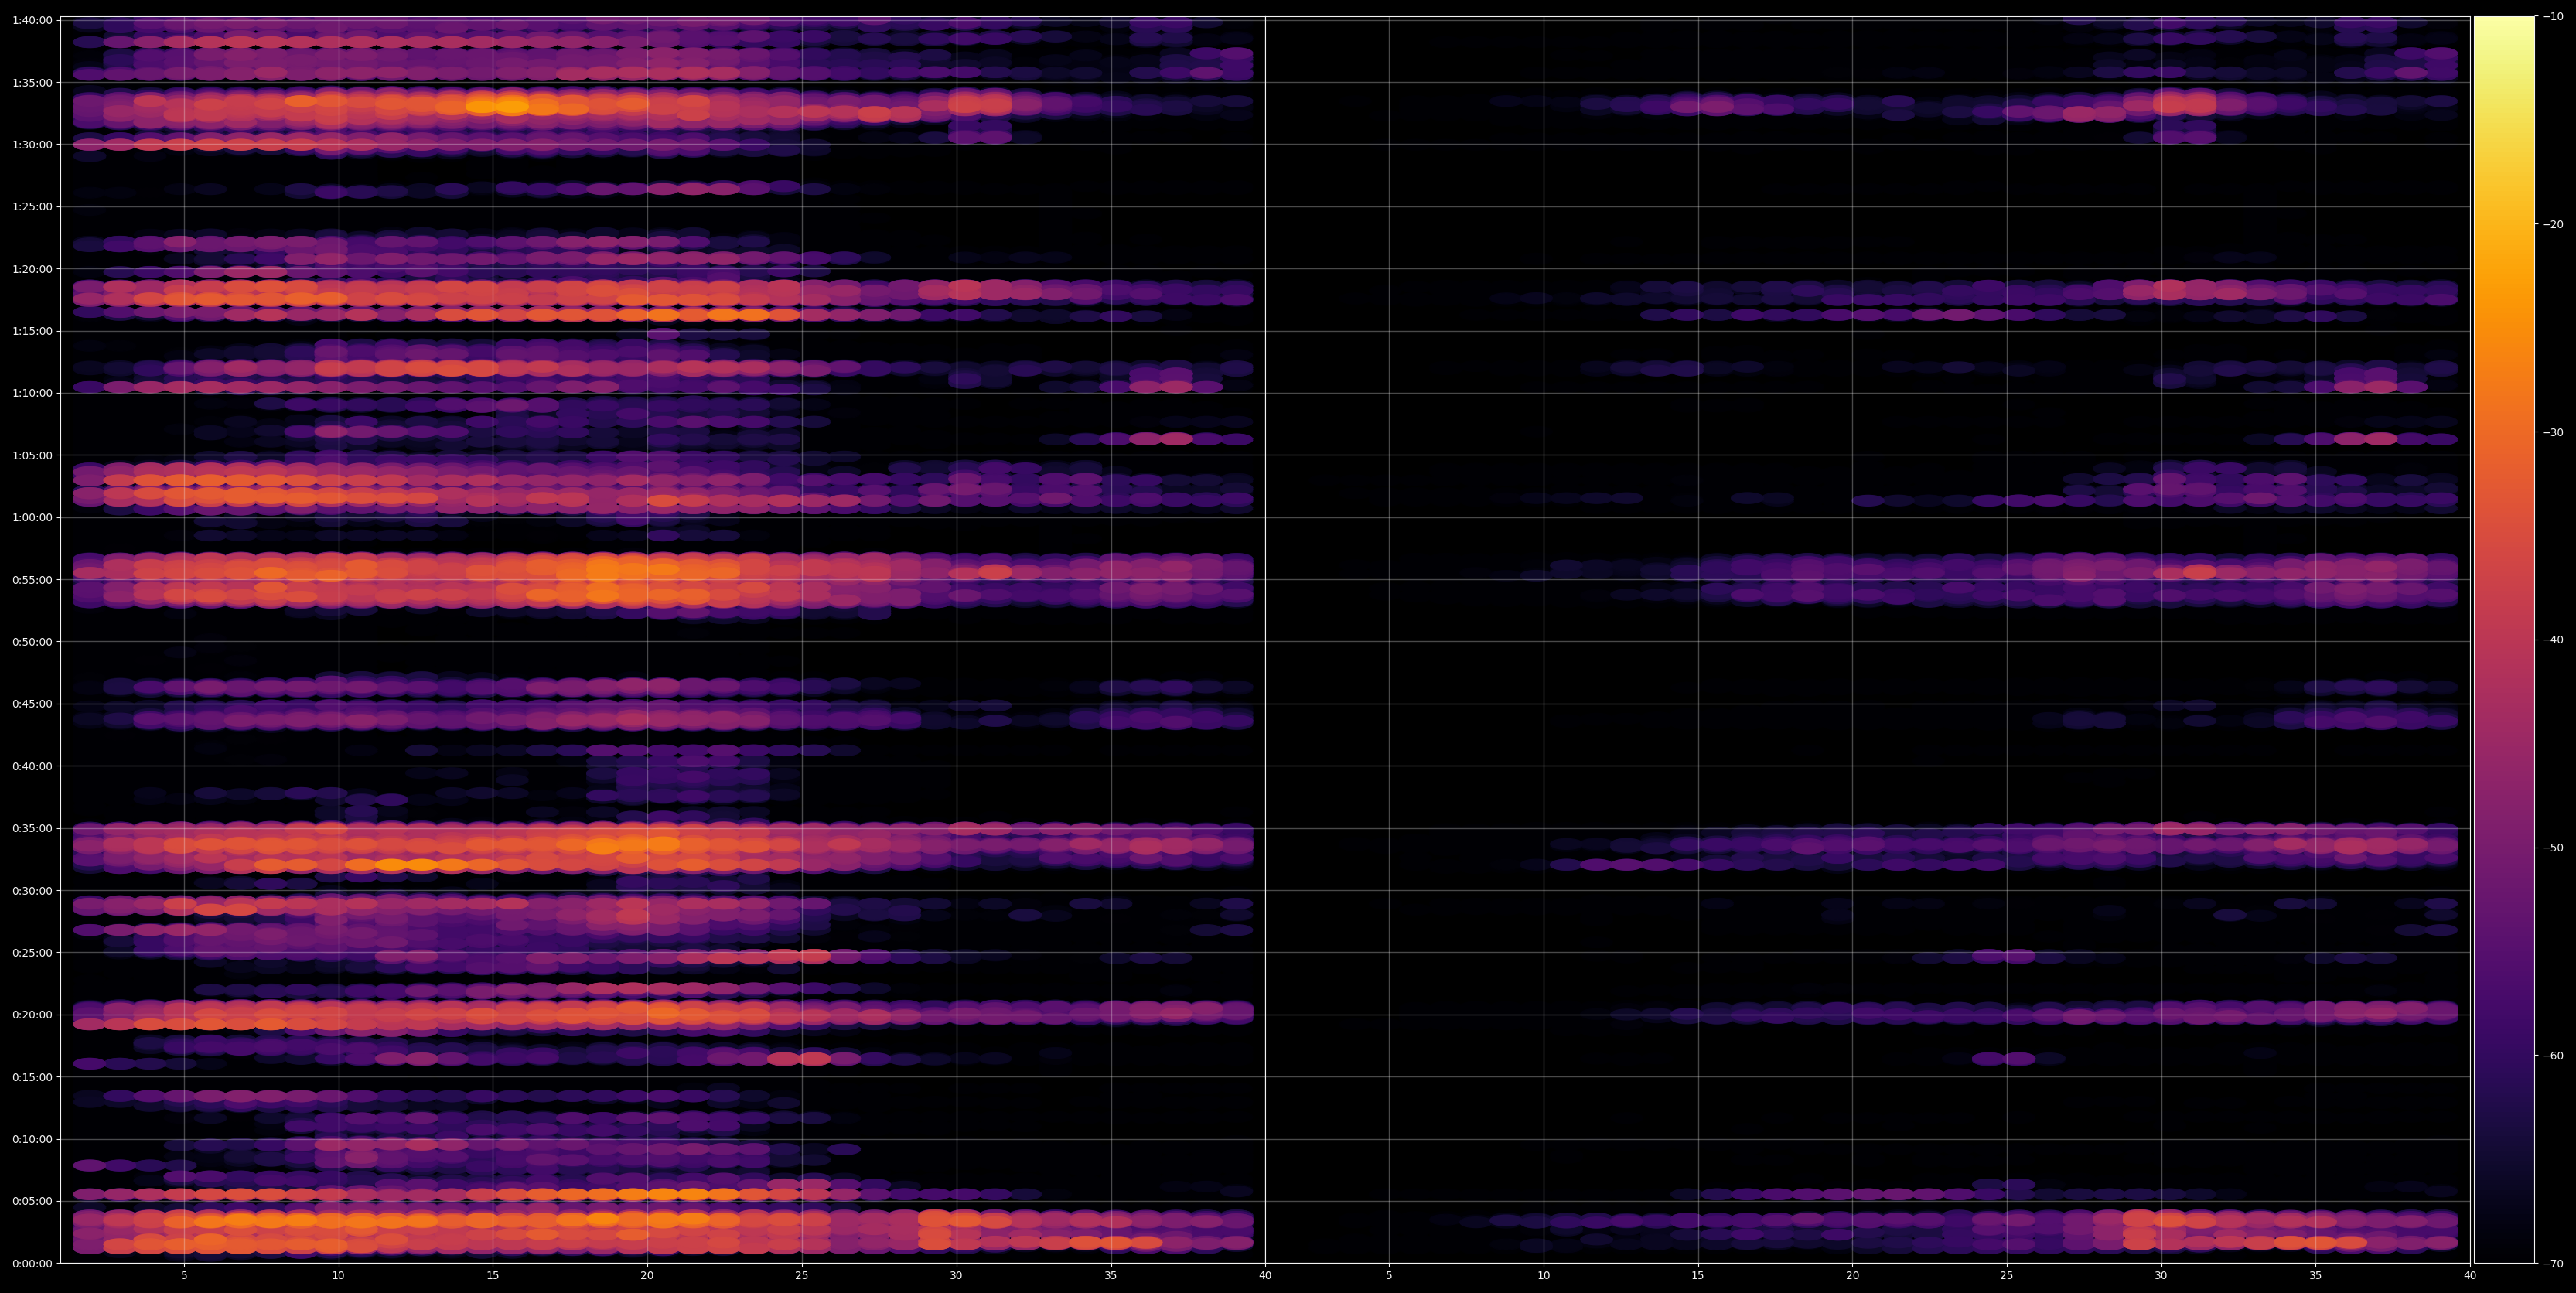Click the 0:50:00 y-axis label

pyautogui.click(x=32, y=642)
